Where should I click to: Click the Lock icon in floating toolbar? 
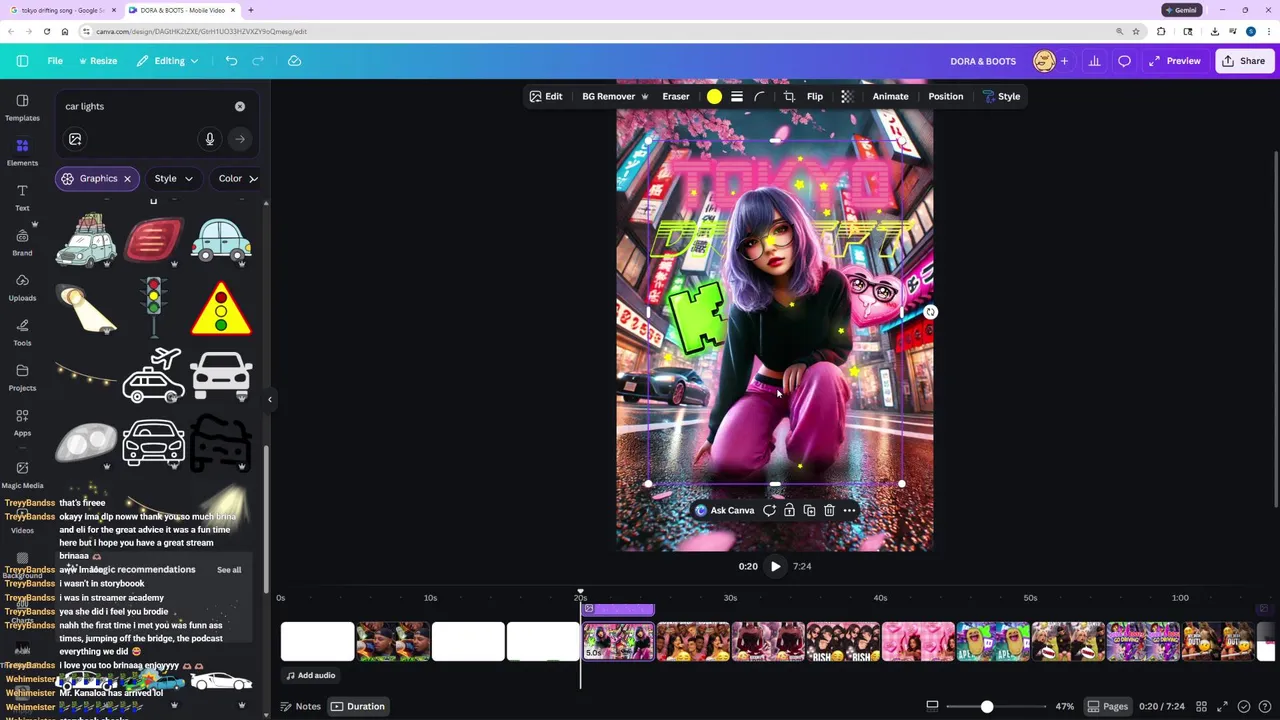789,510
